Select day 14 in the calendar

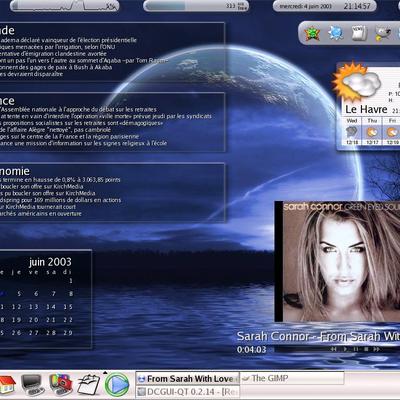[51, 307]
